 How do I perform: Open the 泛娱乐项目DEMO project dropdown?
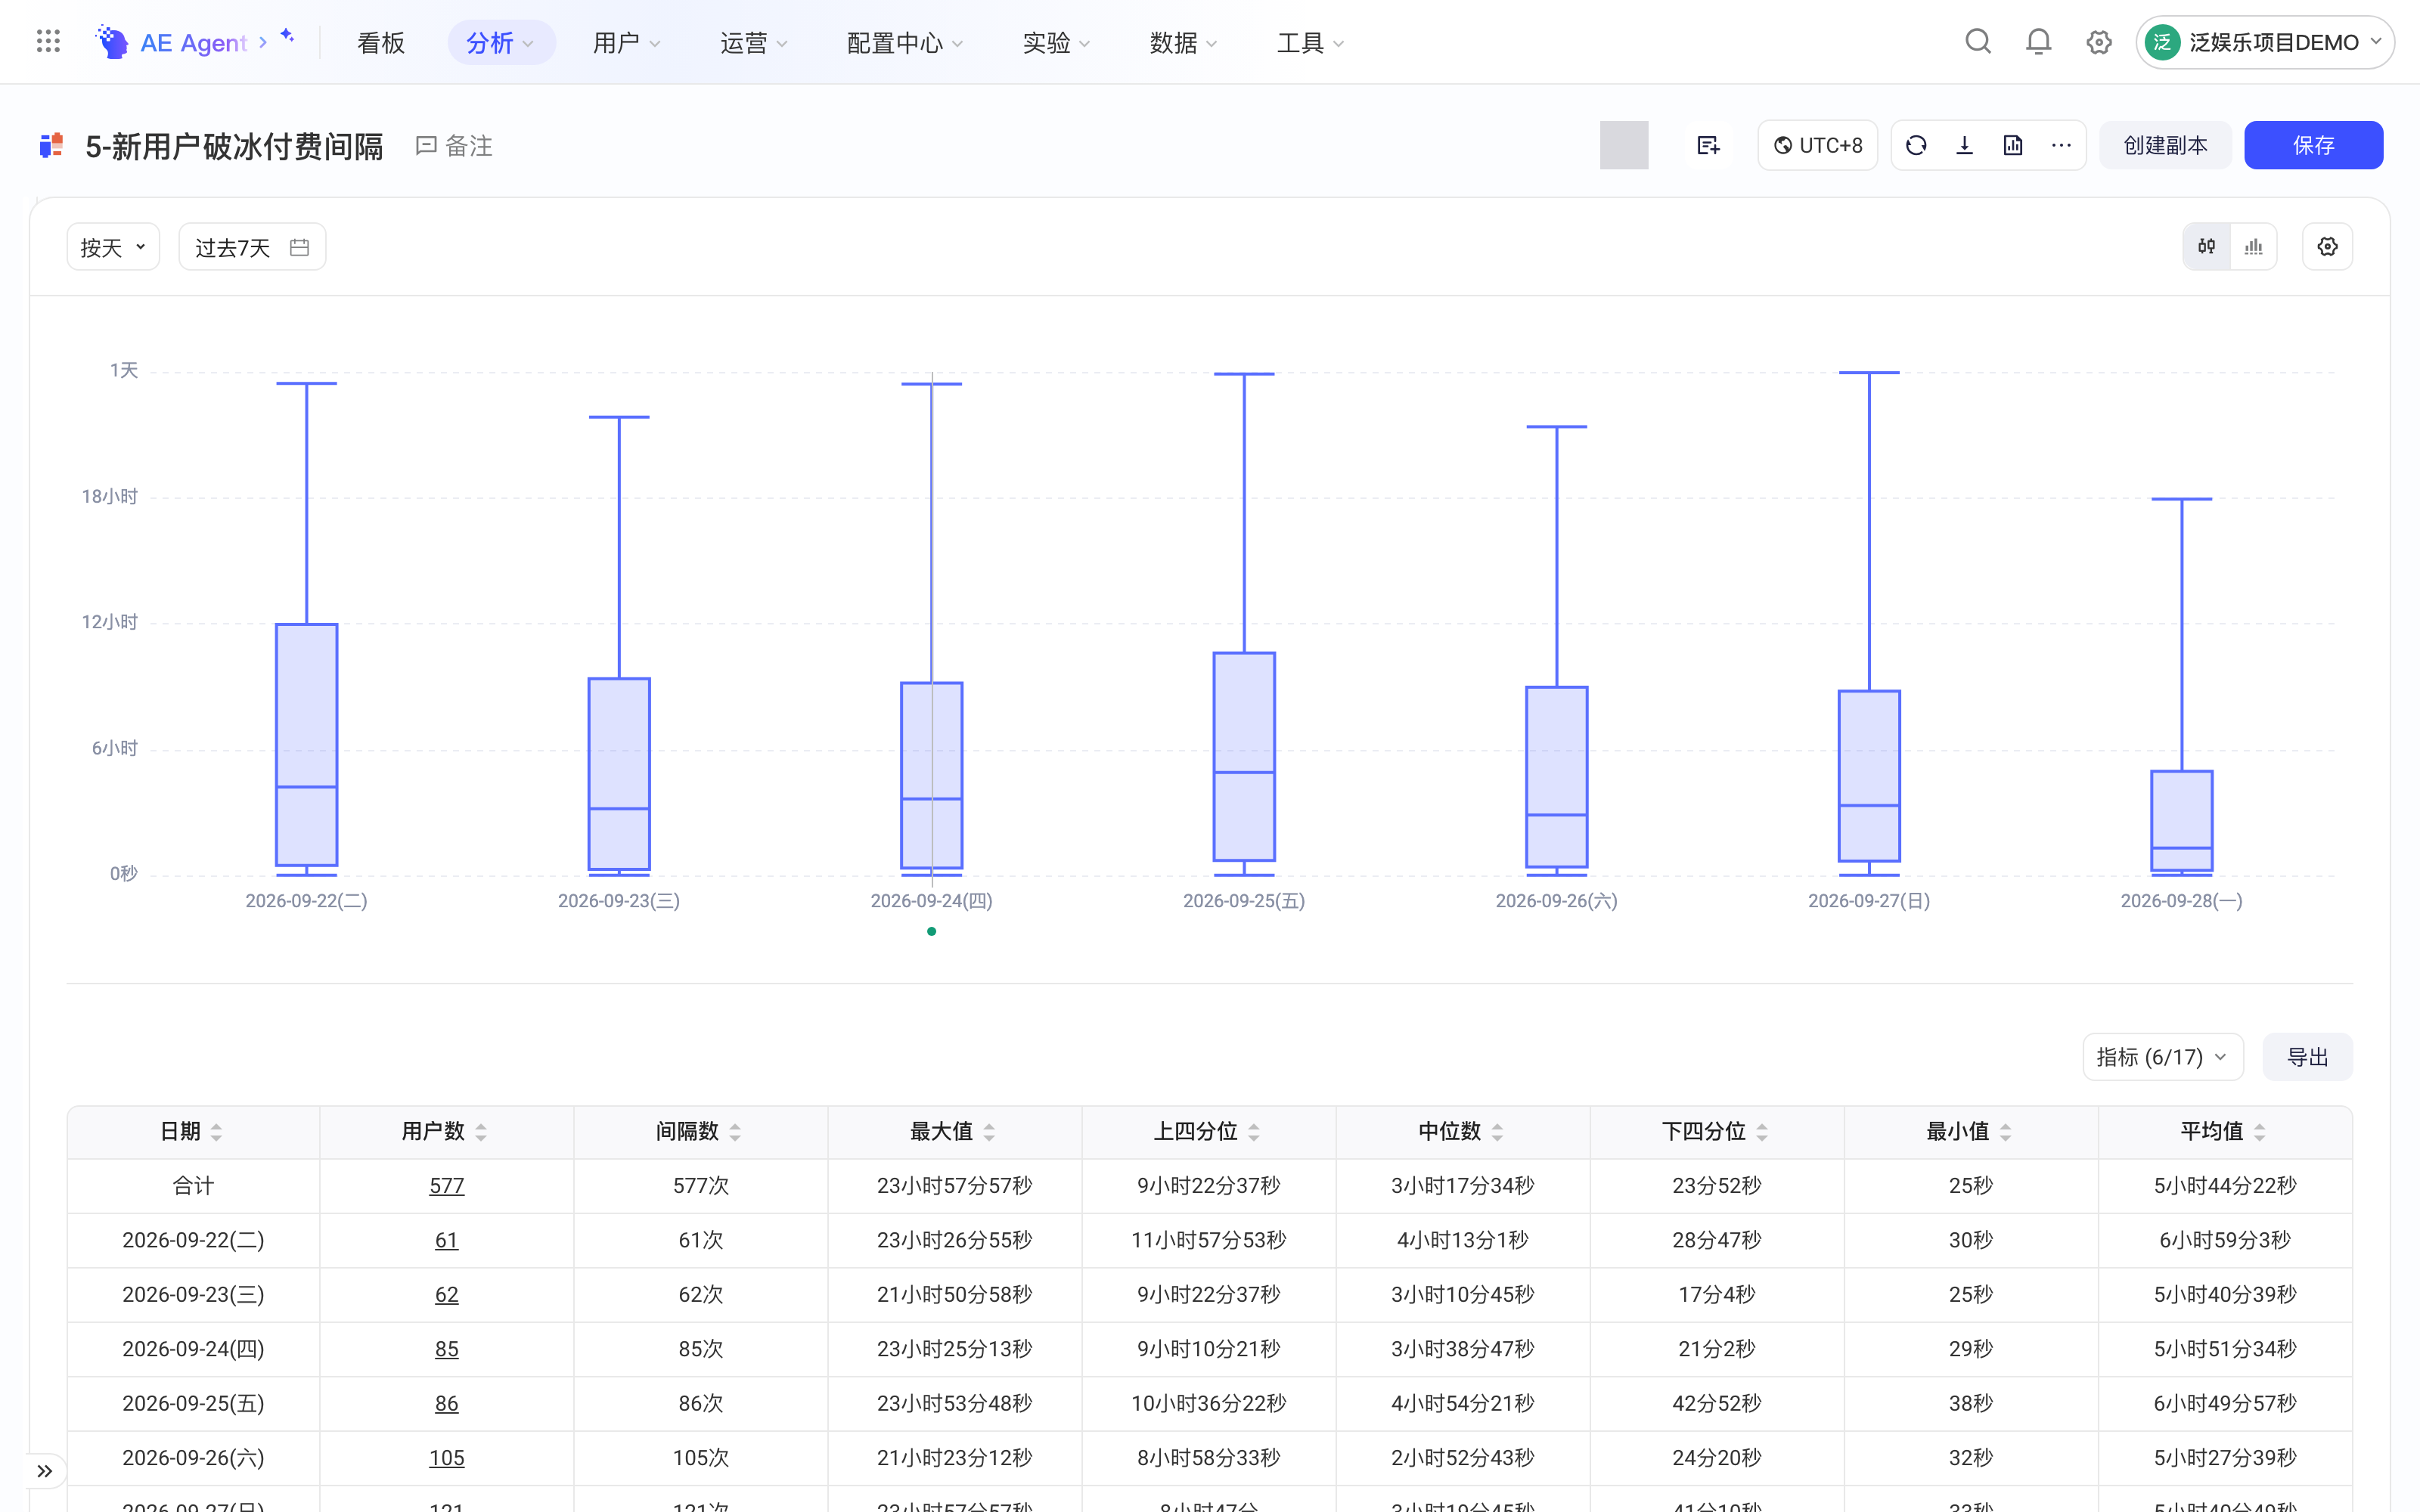[x=2265, y=42]
